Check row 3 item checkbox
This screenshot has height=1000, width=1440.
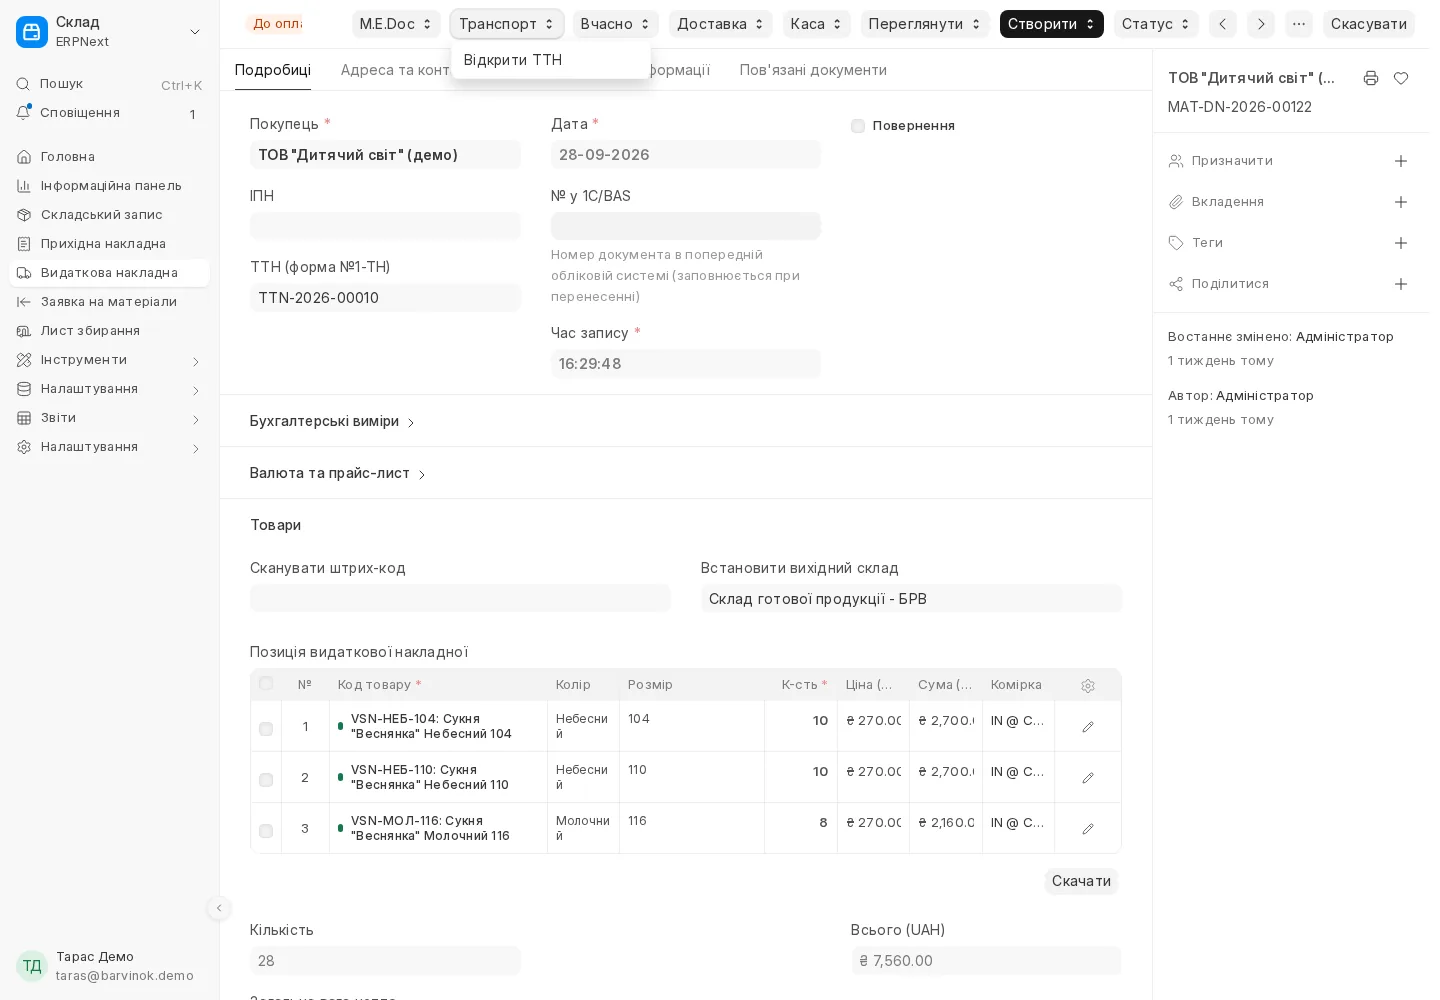[266, 831]
